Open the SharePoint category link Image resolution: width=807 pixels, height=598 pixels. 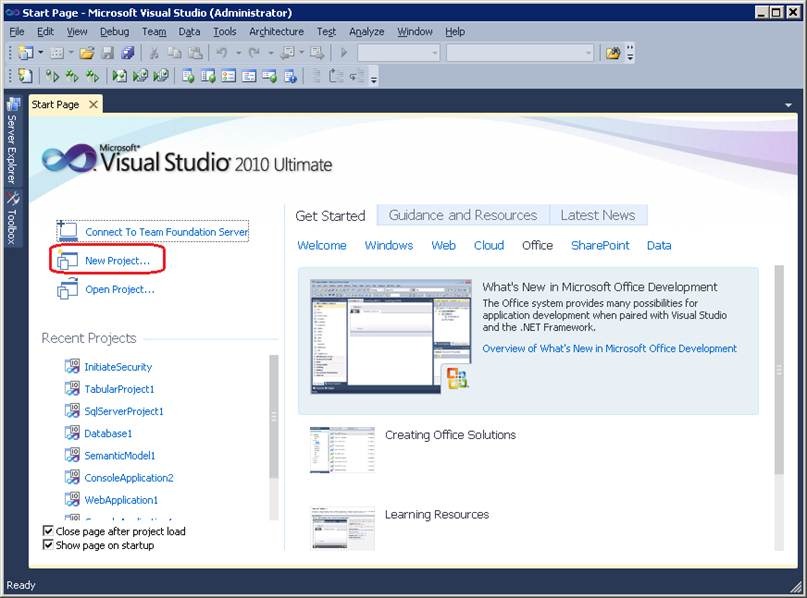(600, 245)
